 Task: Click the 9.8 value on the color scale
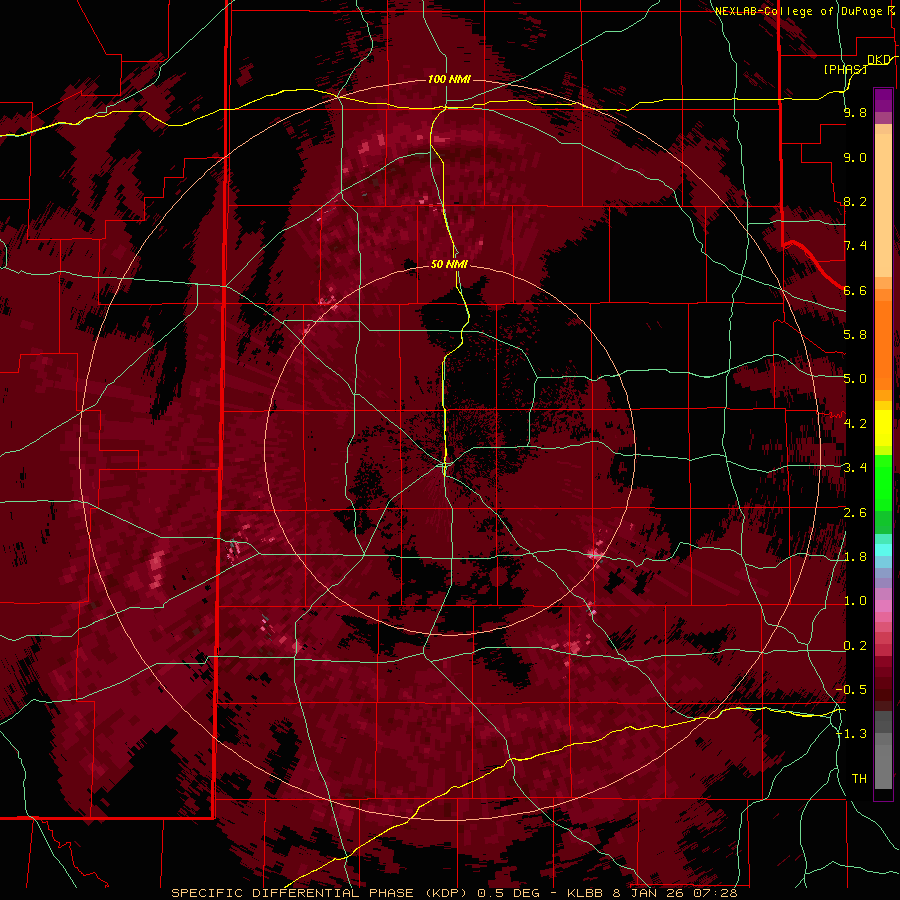point(855,112)
